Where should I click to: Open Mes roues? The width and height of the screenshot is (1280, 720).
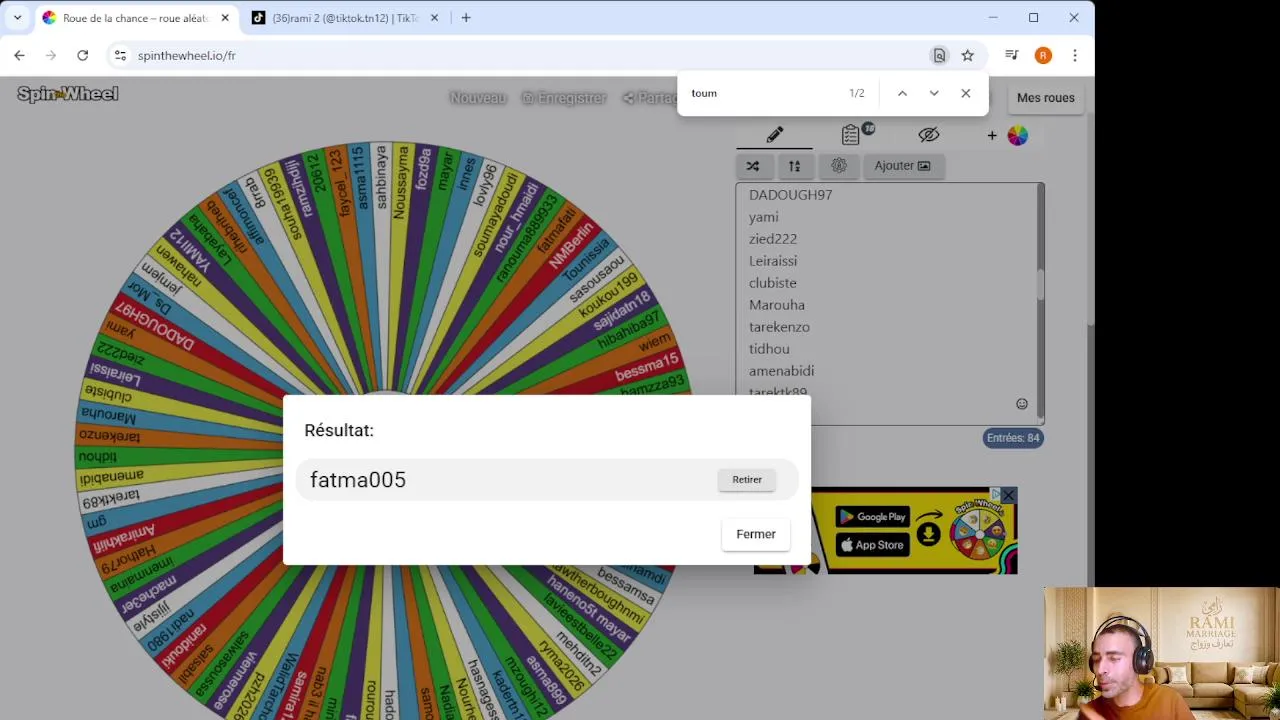(x=1045, y=98)
